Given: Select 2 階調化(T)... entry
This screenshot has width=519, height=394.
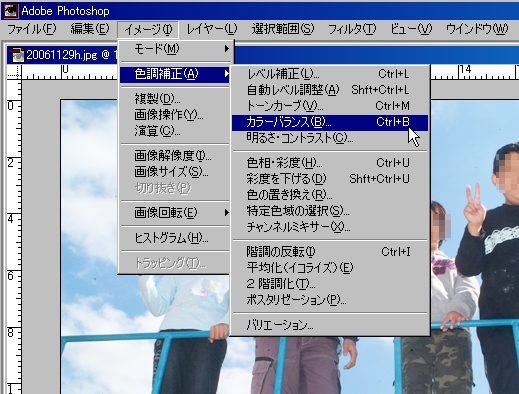Looking at the screenshot, I should click(x=329, y=284).
